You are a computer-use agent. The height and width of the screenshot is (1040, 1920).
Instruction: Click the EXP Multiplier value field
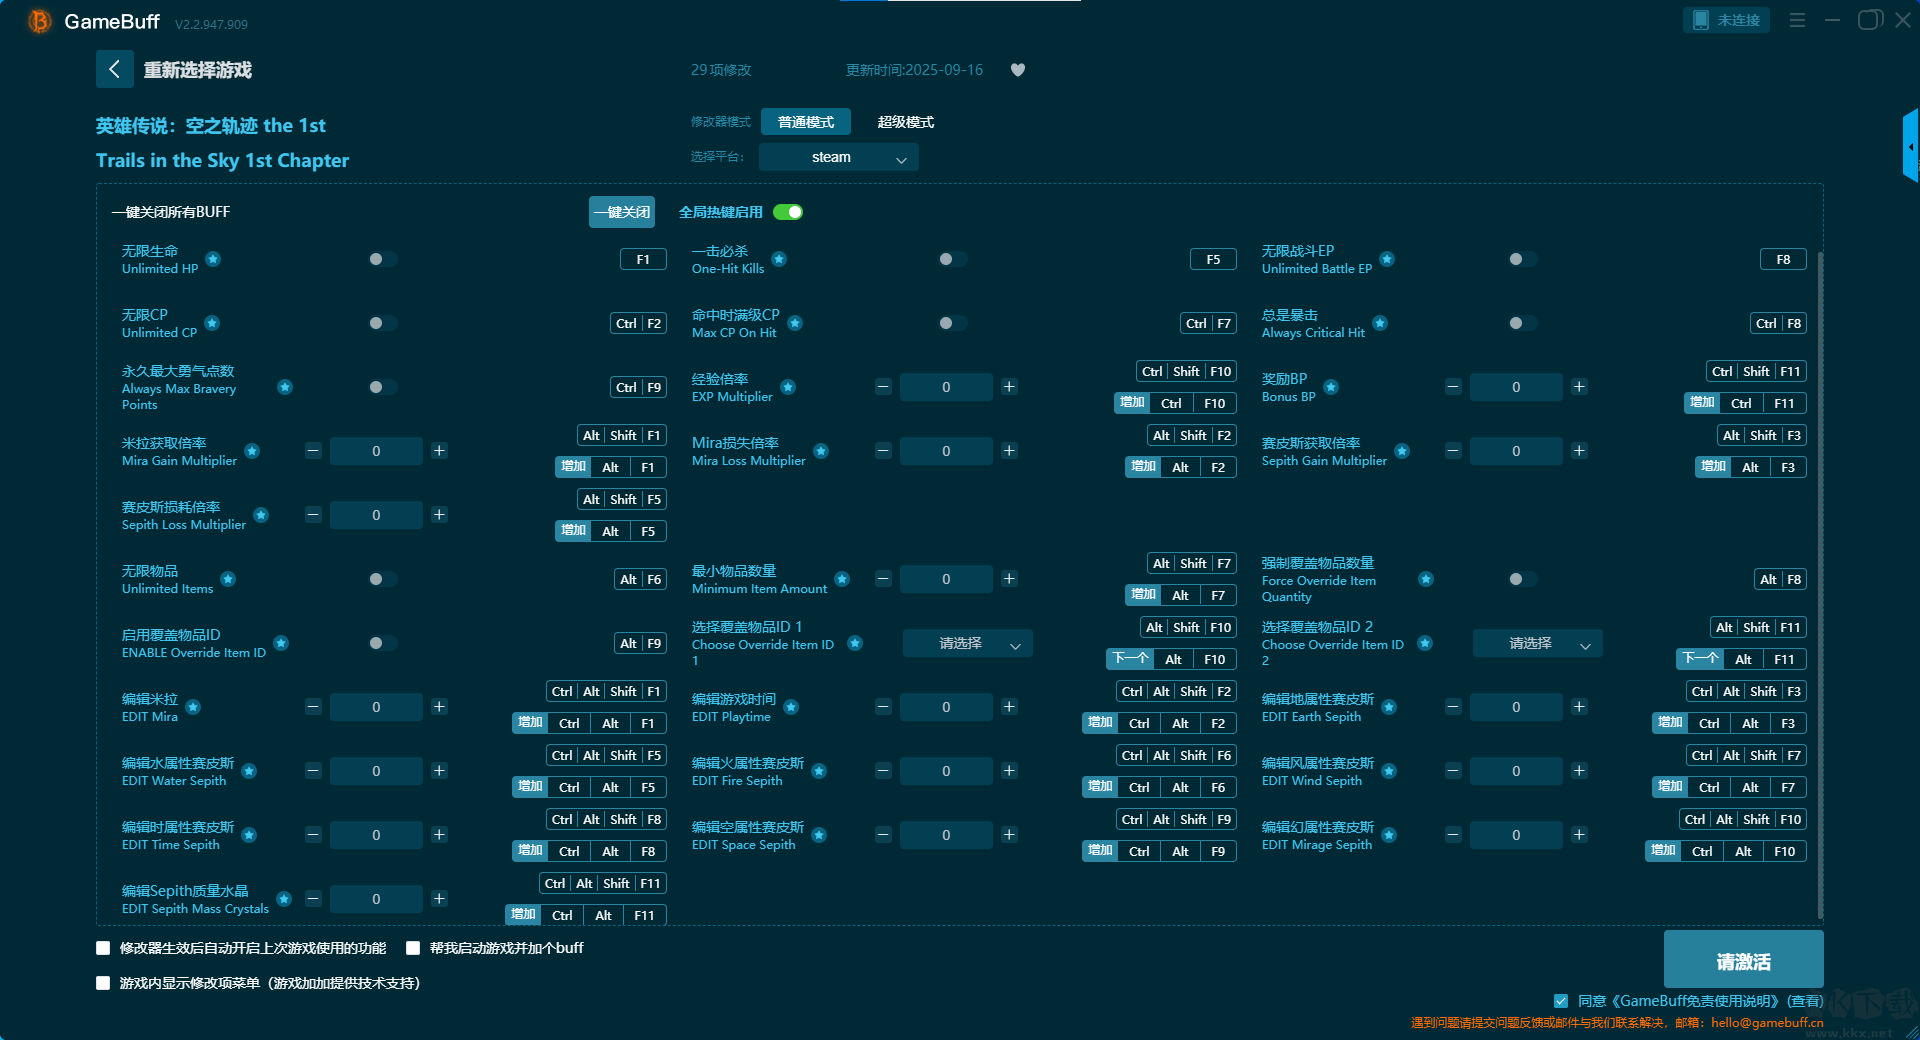(x=946, y=387)
